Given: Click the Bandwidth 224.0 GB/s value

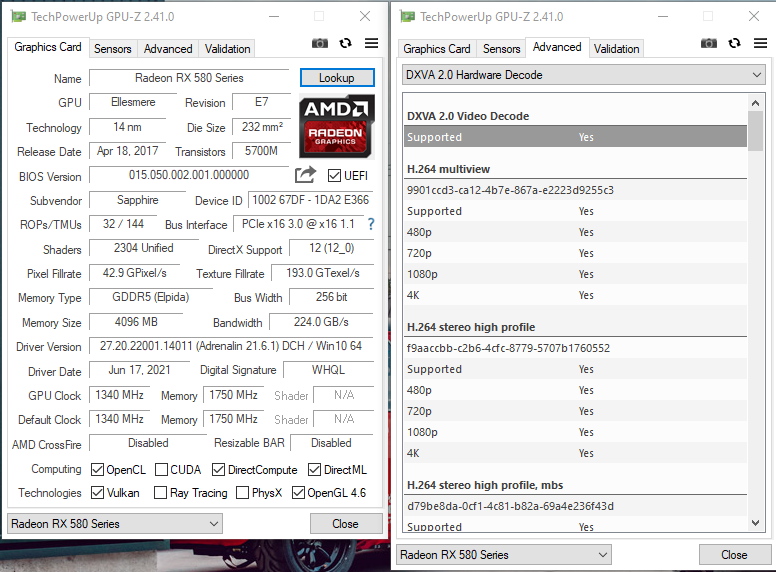Looking at the screenshot, I should click(x=321, y=322).
